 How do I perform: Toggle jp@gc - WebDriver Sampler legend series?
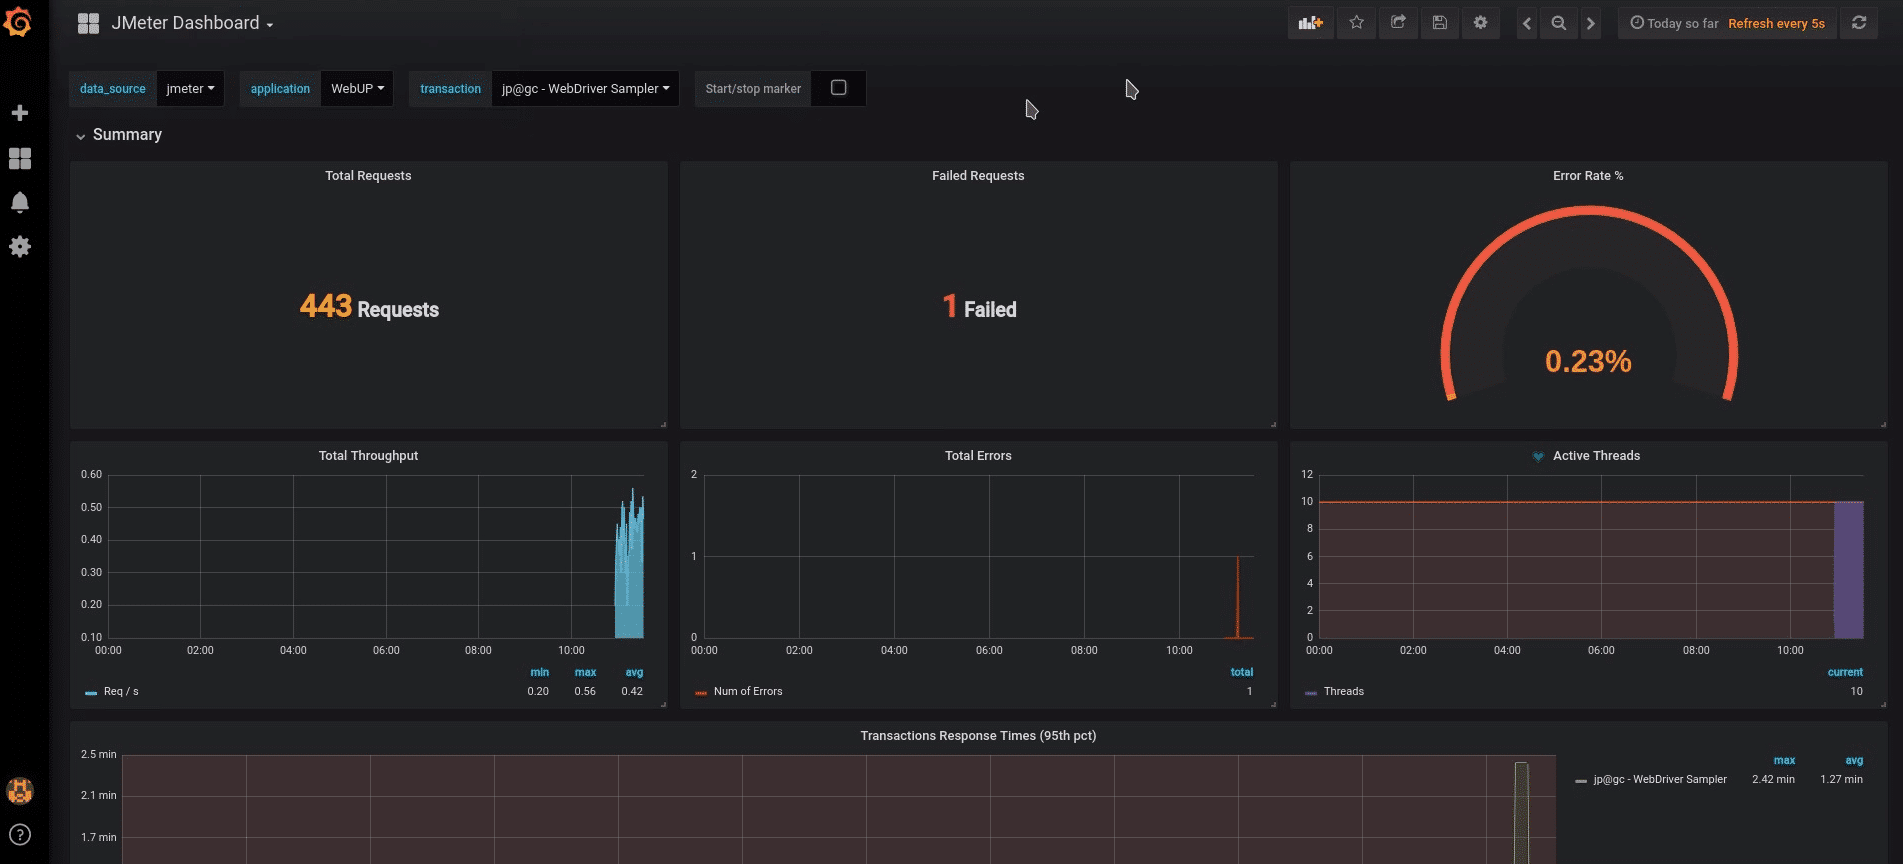click(1659, 779)
